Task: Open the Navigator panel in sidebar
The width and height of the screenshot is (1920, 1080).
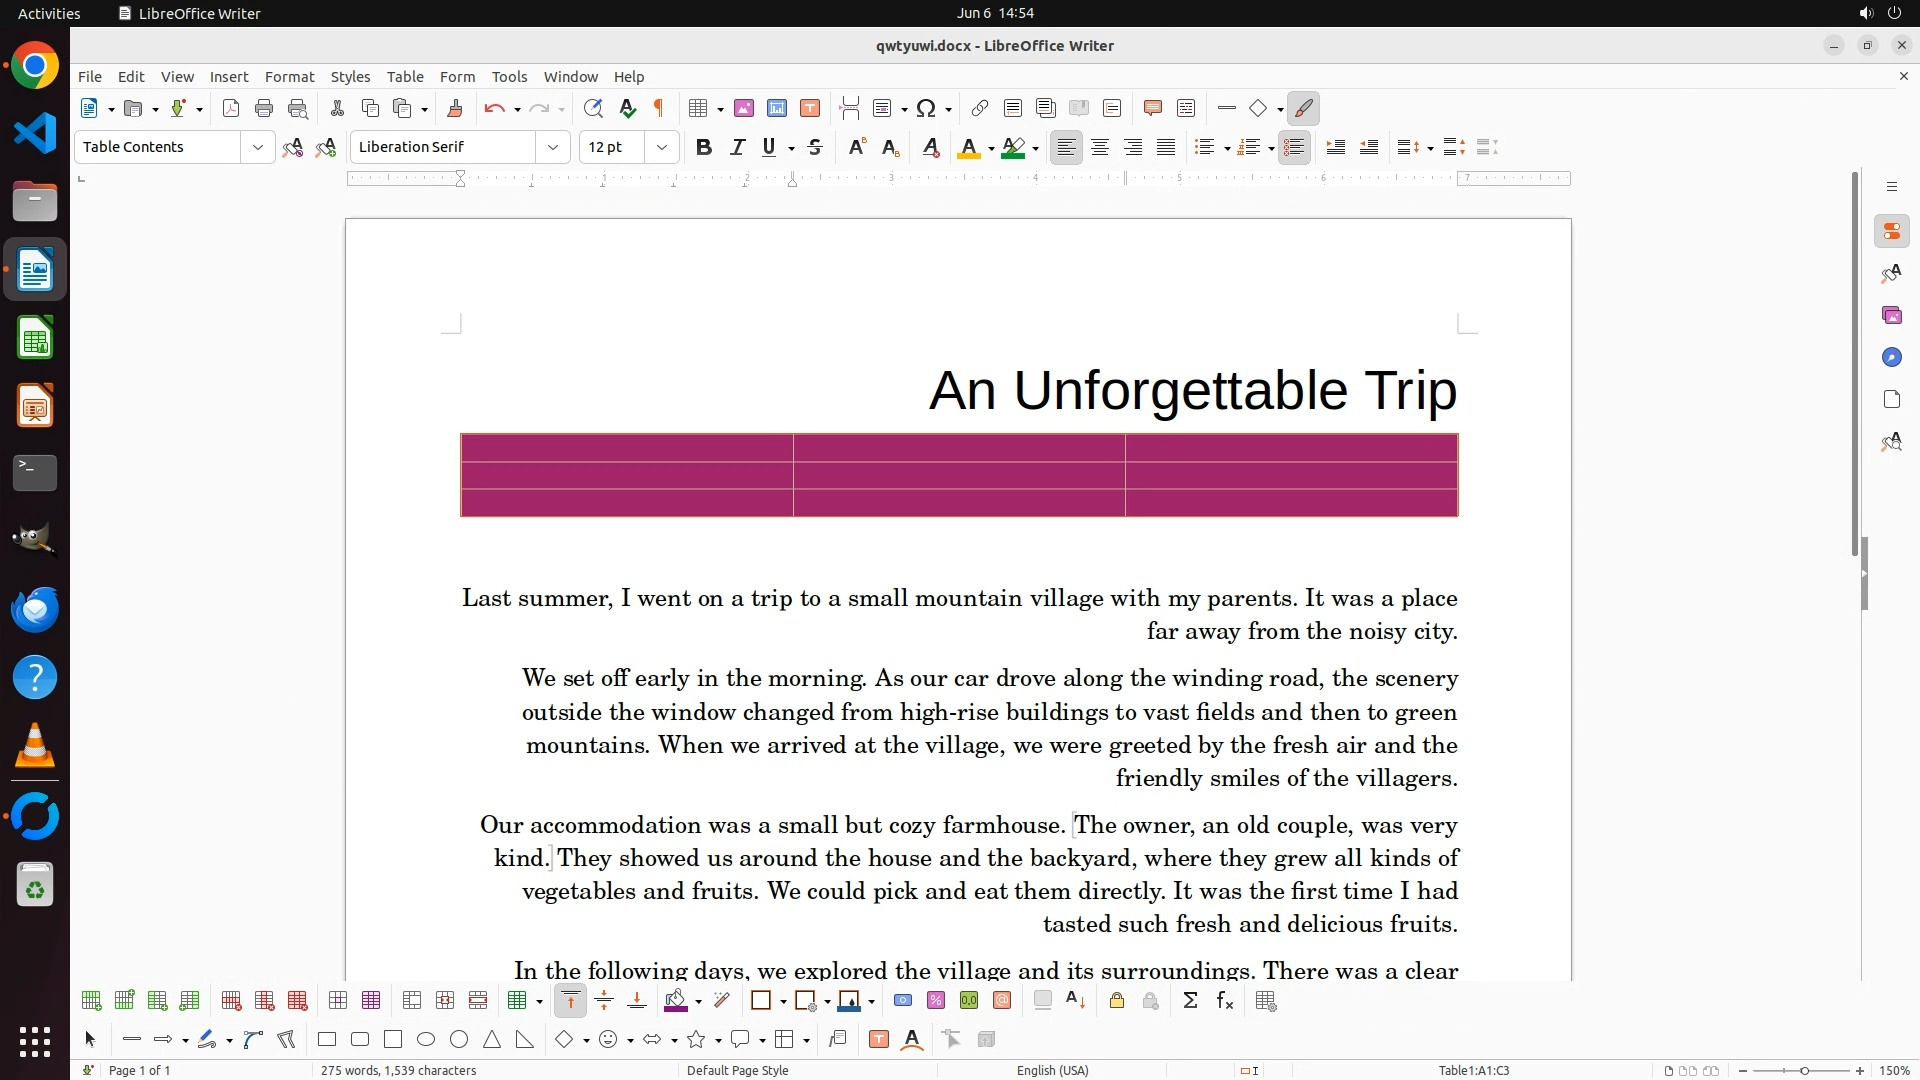Action: [1891, 357]
